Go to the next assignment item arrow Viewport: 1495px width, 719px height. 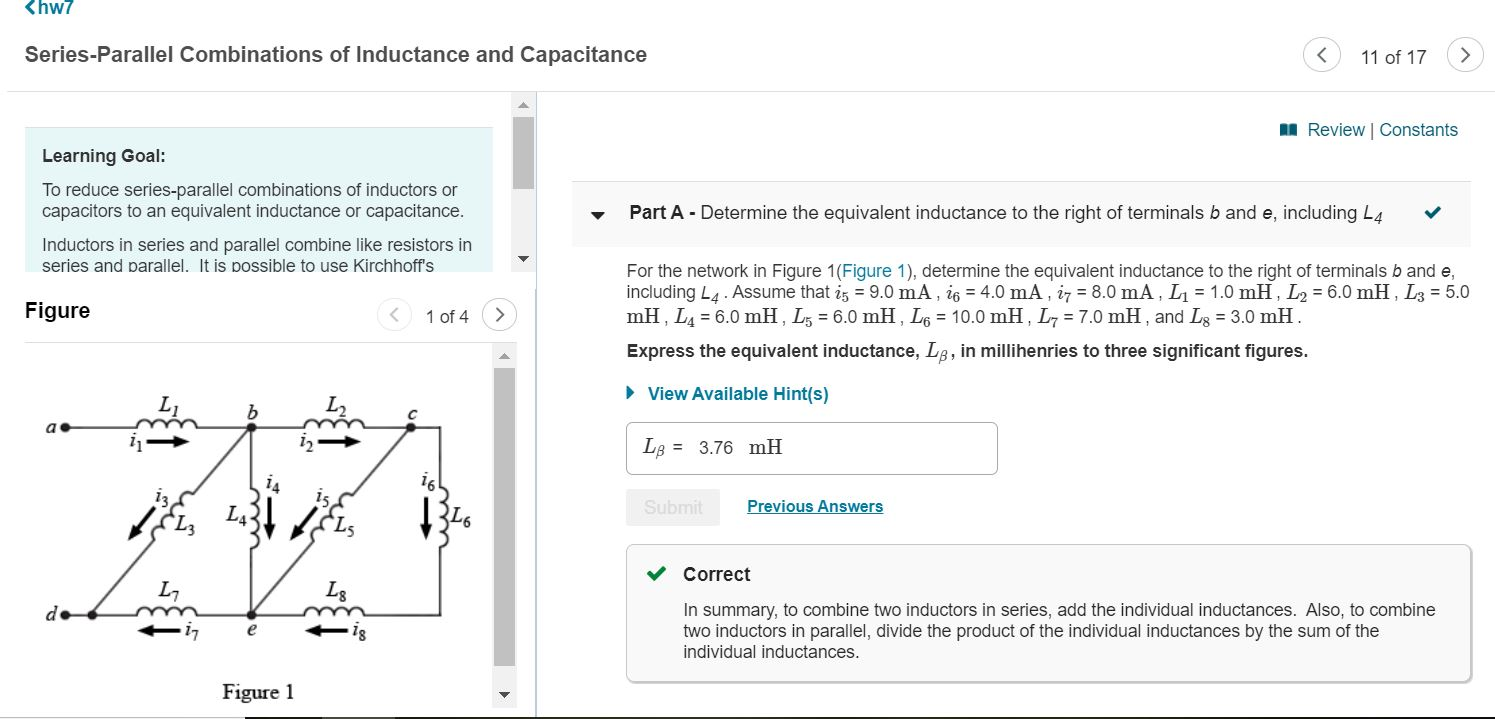click(1464, 56)
